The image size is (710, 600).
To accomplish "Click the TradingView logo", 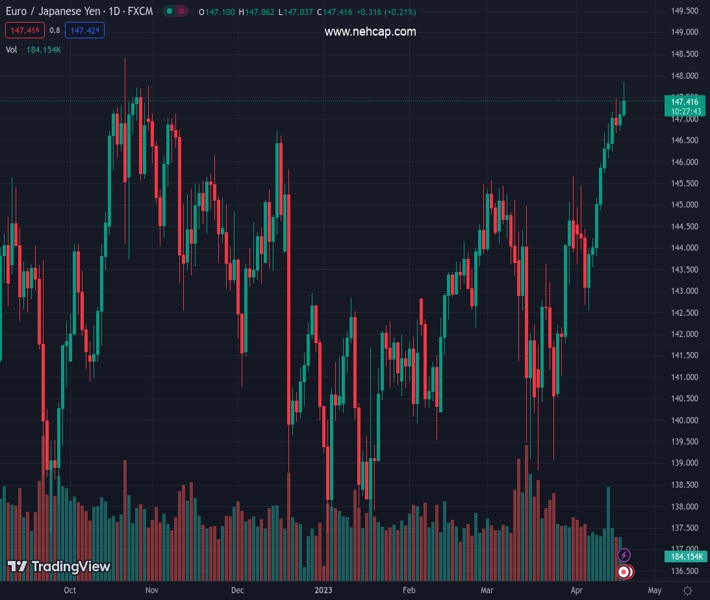I will (x=58, y=567).
